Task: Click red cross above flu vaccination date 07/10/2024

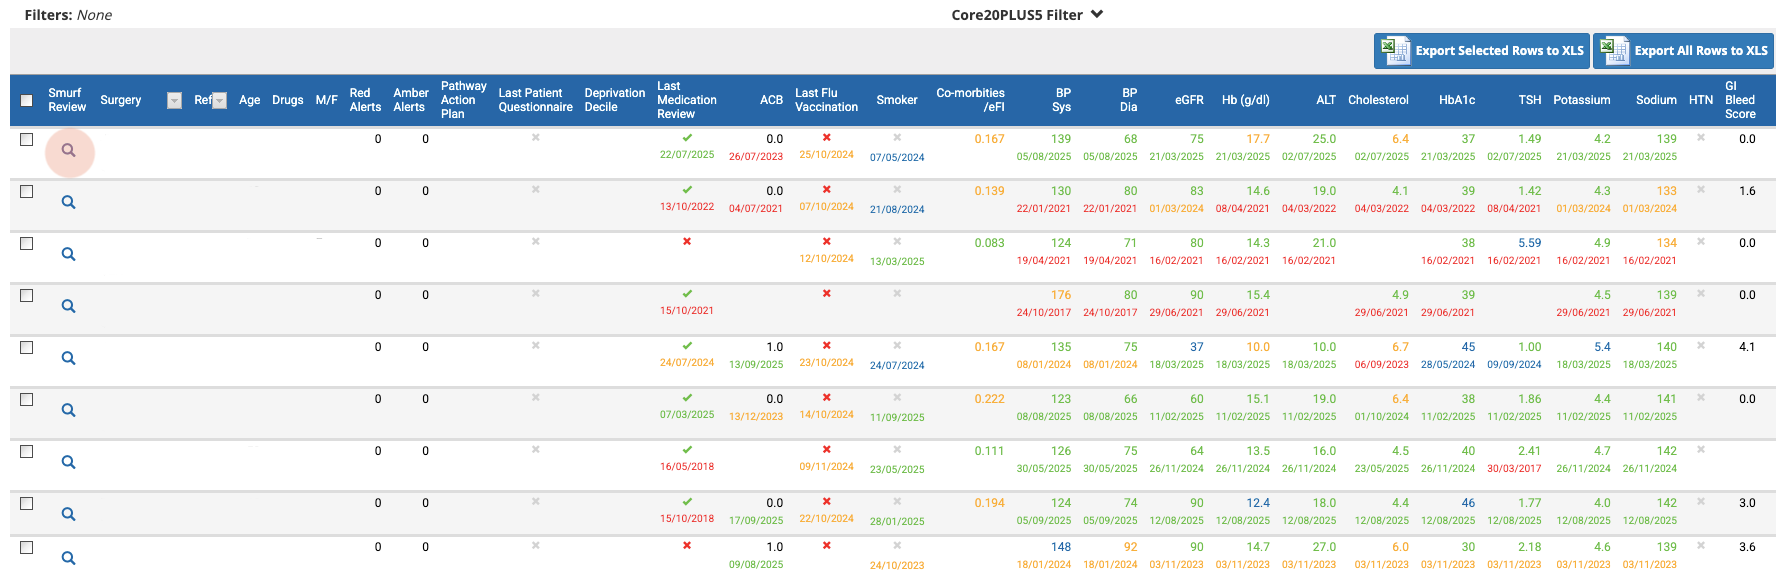Action: (826, 190)
